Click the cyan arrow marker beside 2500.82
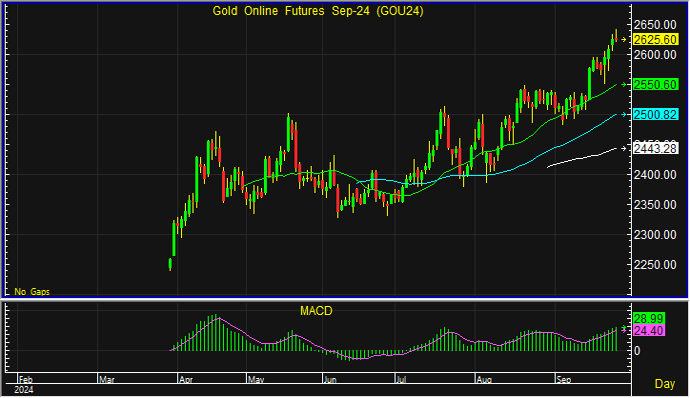 point(623,114)
